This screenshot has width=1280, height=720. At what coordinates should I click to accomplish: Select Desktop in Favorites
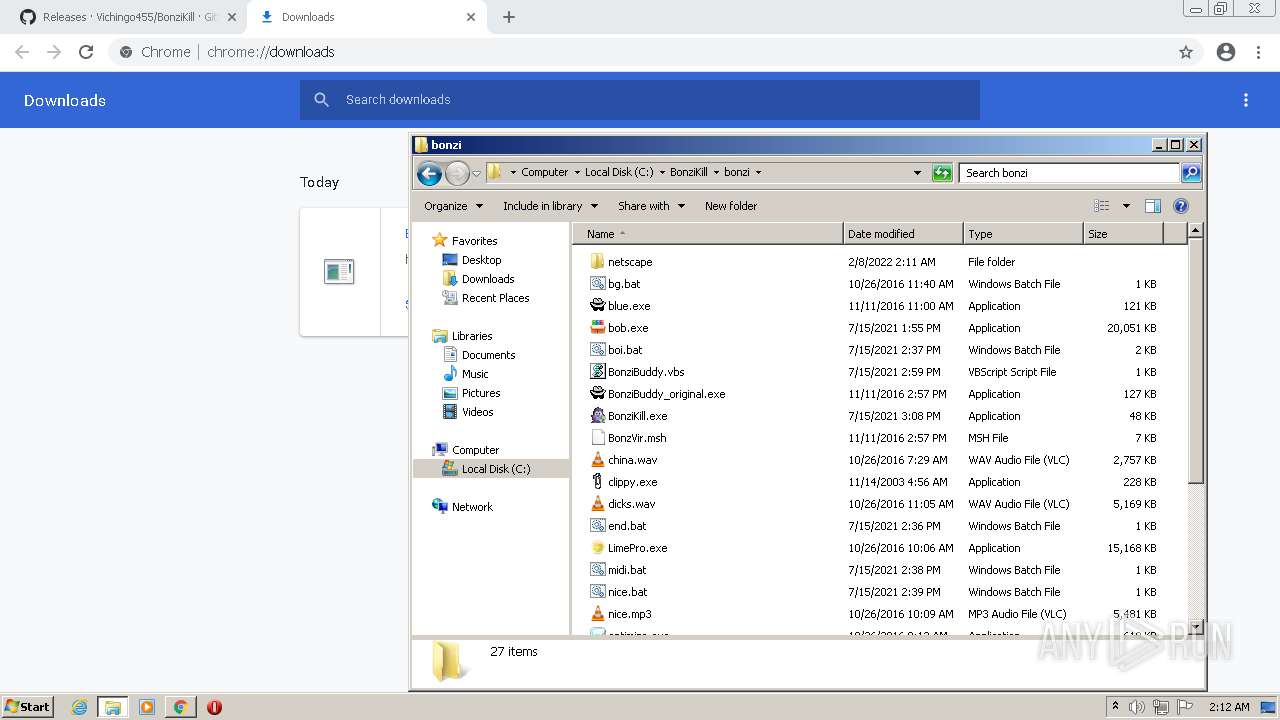coord(481,260)
